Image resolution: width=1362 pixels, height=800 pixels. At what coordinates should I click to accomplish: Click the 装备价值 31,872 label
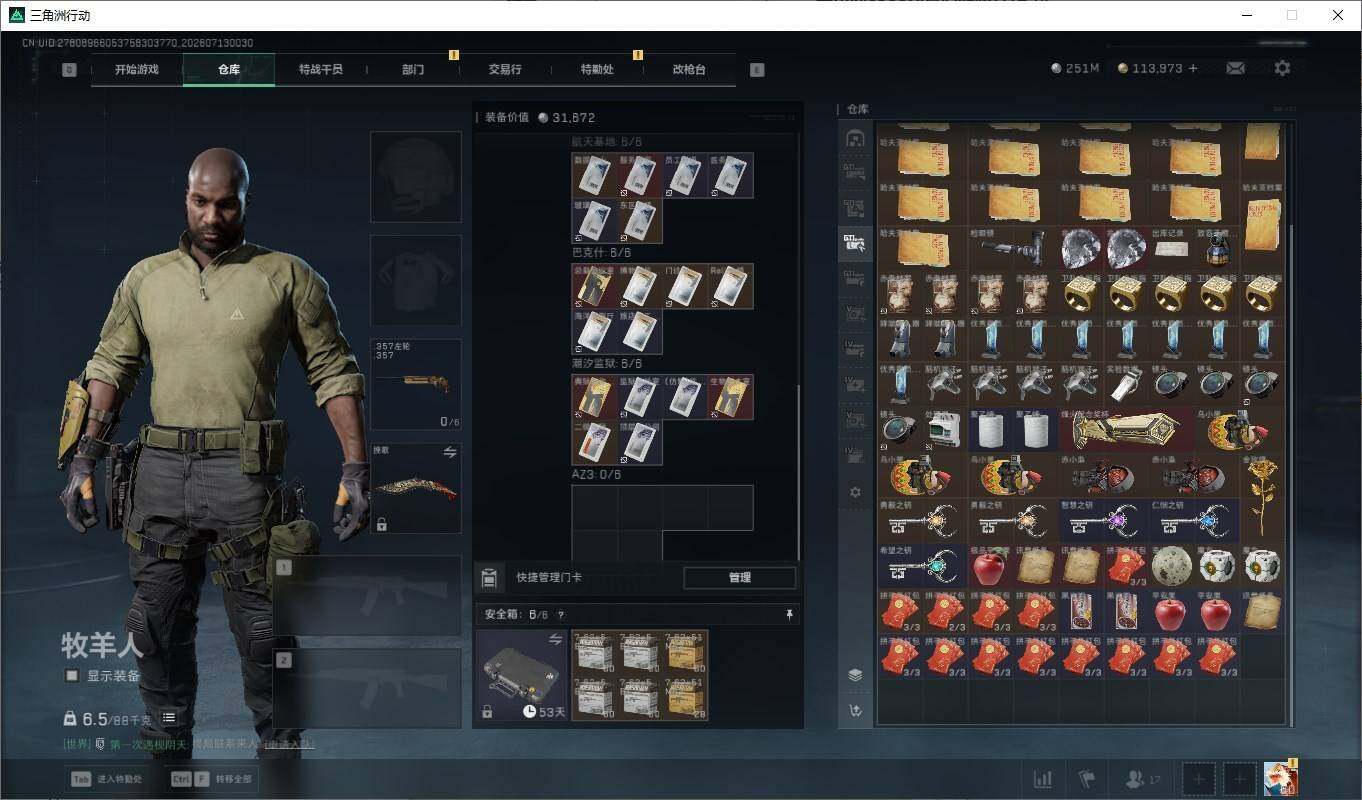[540, 117]
